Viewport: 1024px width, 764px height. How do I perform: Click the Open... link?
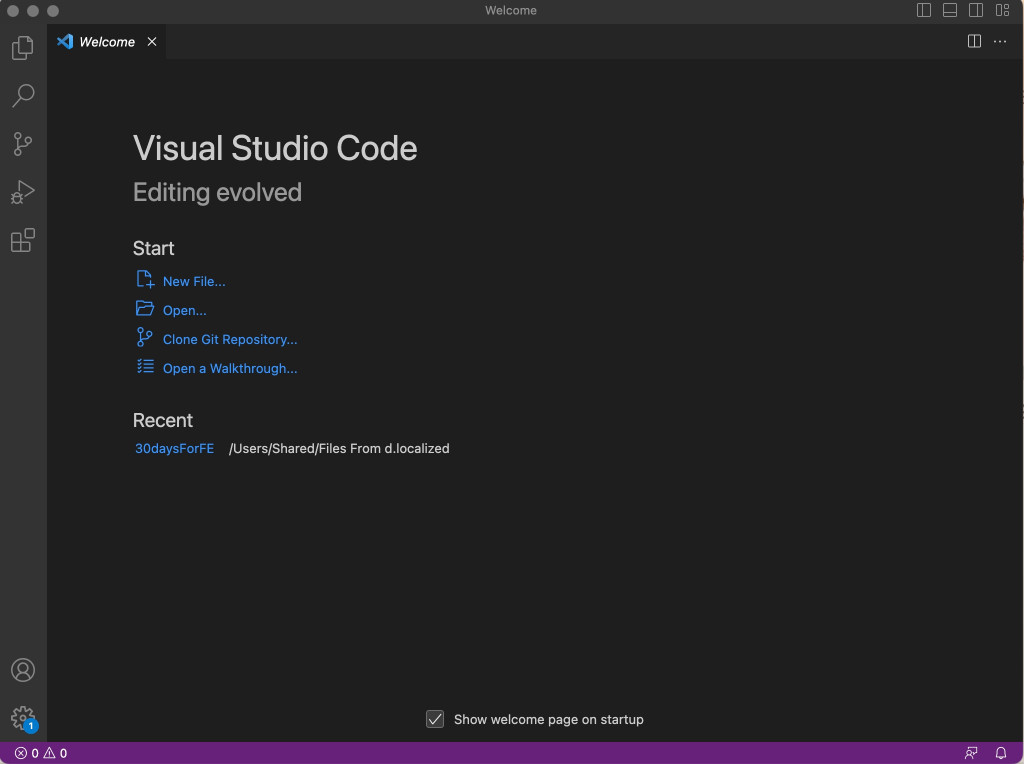pyautogui.click(x=184, y=311)
